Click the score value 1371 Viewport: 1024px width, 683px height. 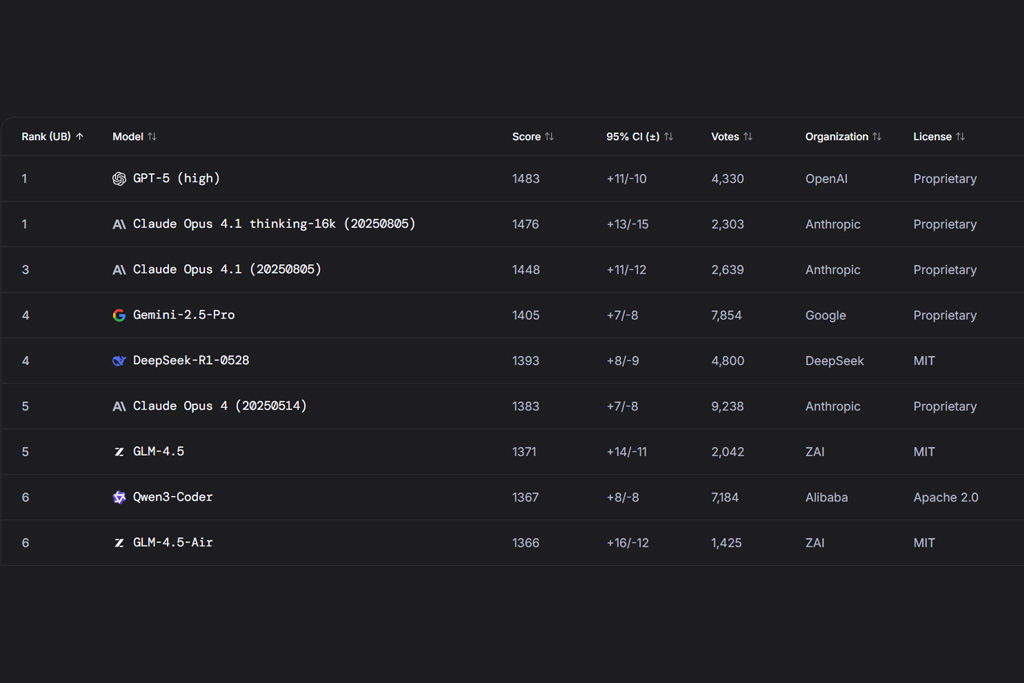coord(524,452)
